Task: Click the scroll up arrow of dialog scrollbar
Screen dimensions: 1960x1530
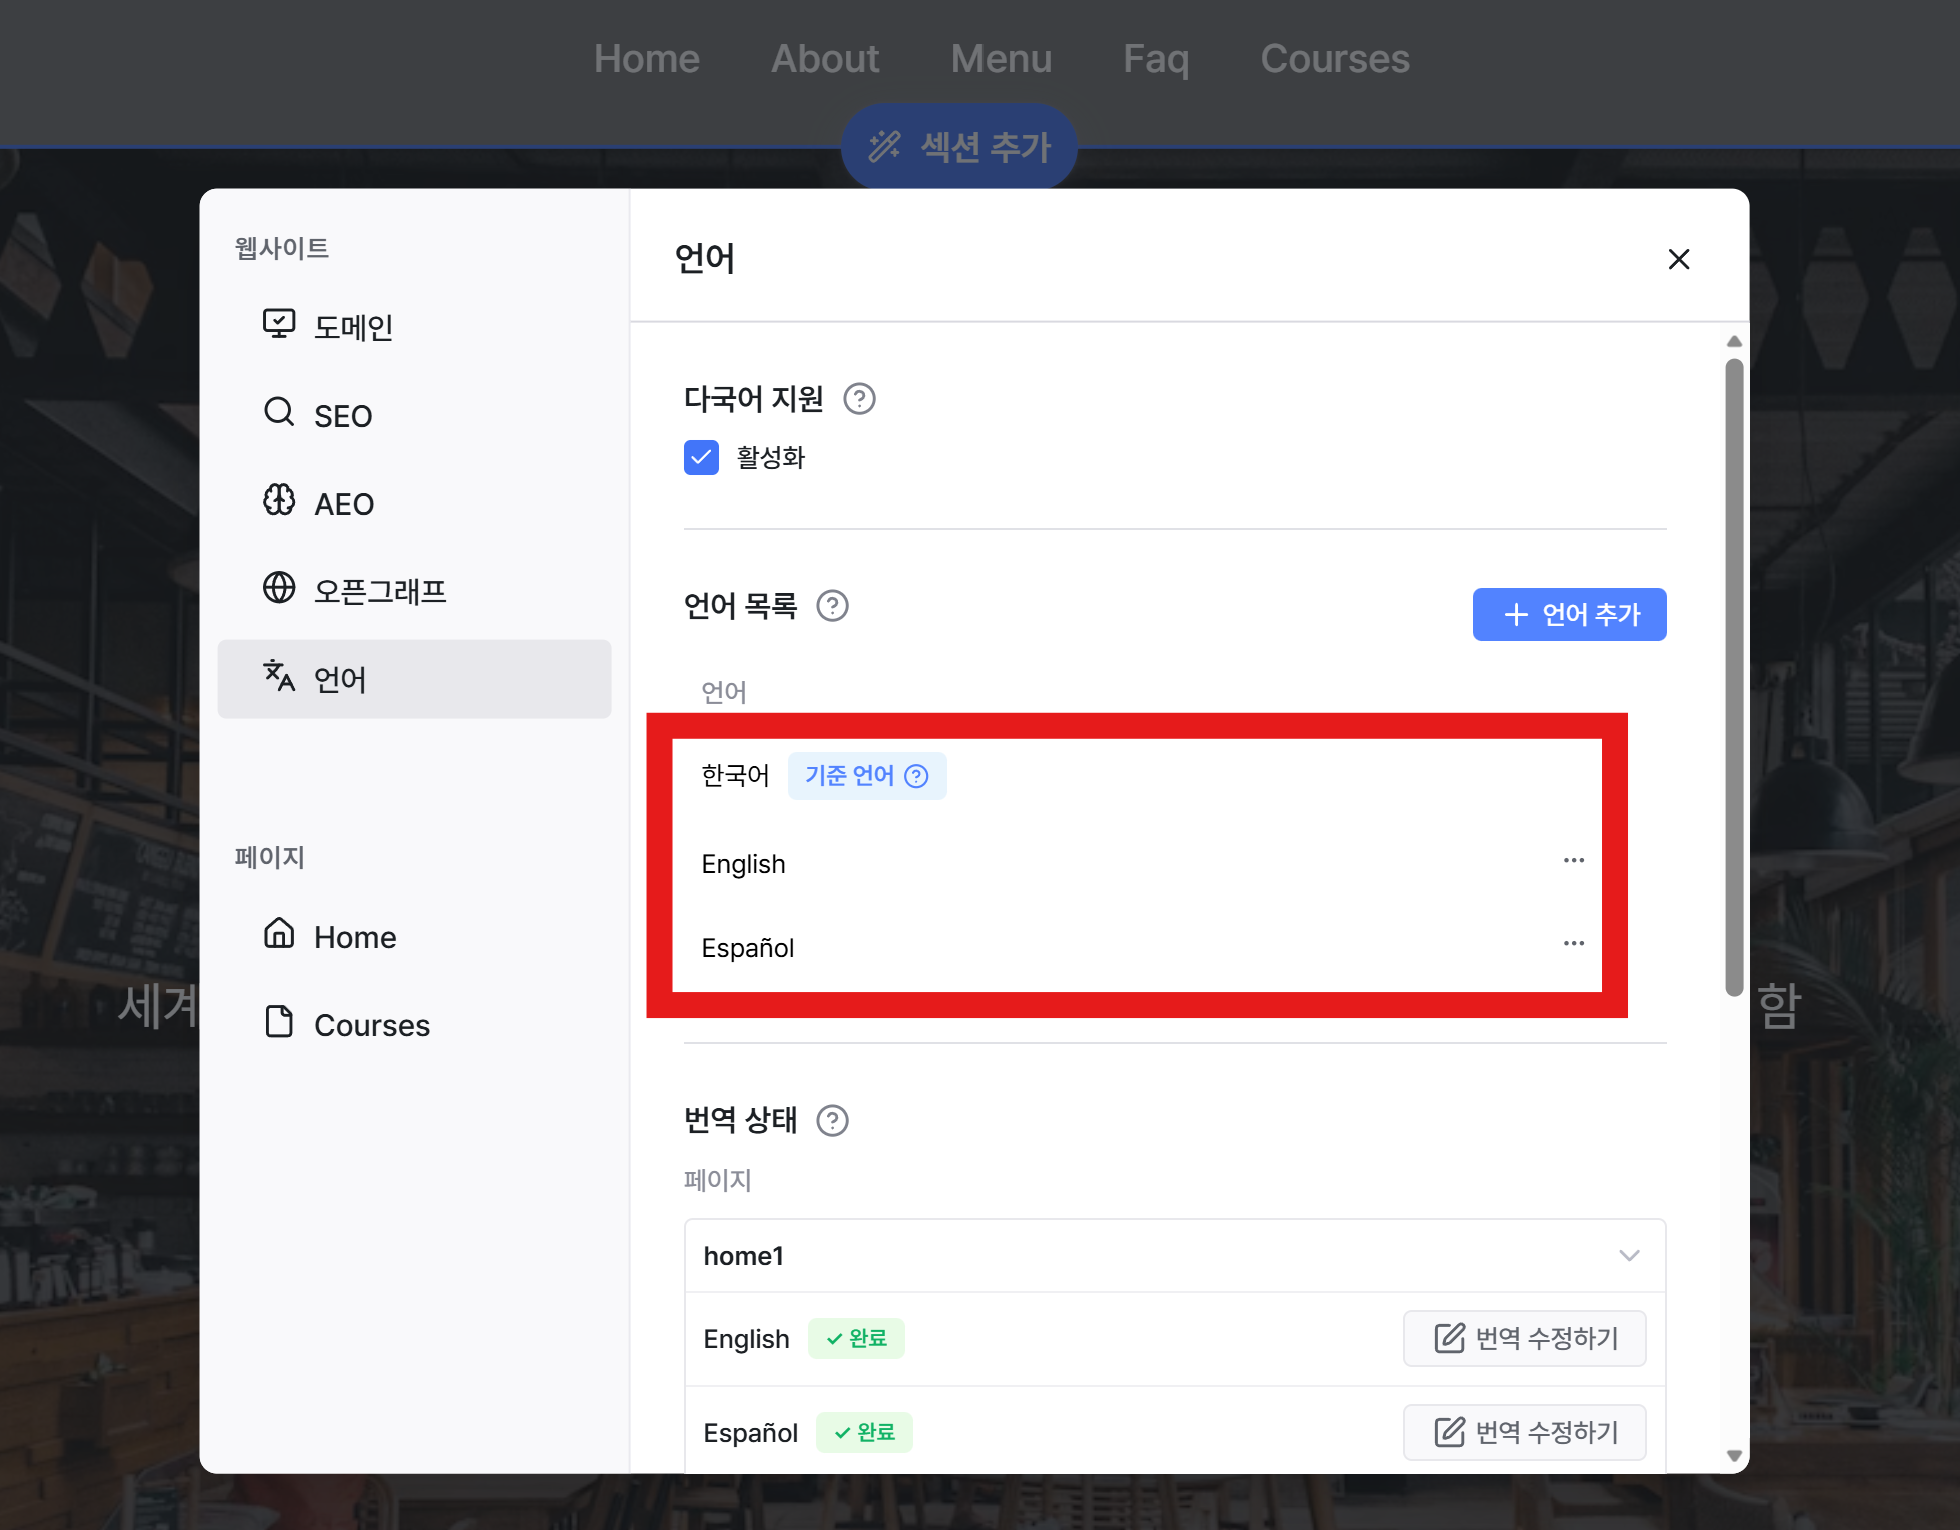Action: [1734, 342]
